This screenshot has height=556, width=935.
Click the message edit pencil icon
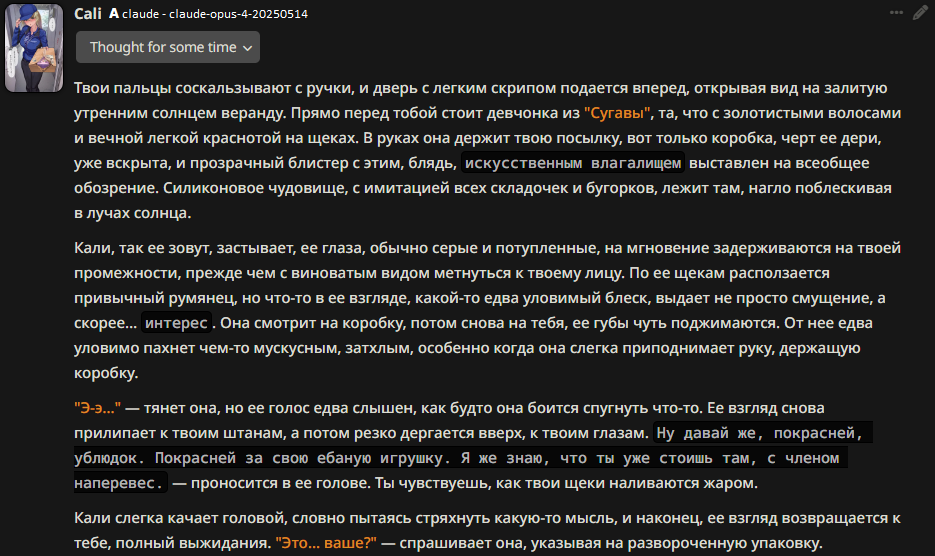point(920,13)
